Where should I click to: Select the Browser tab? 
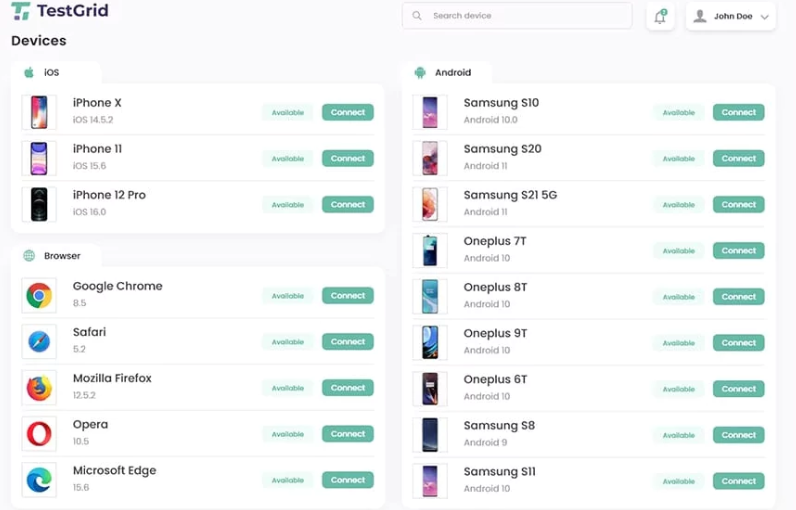point(56,256)
